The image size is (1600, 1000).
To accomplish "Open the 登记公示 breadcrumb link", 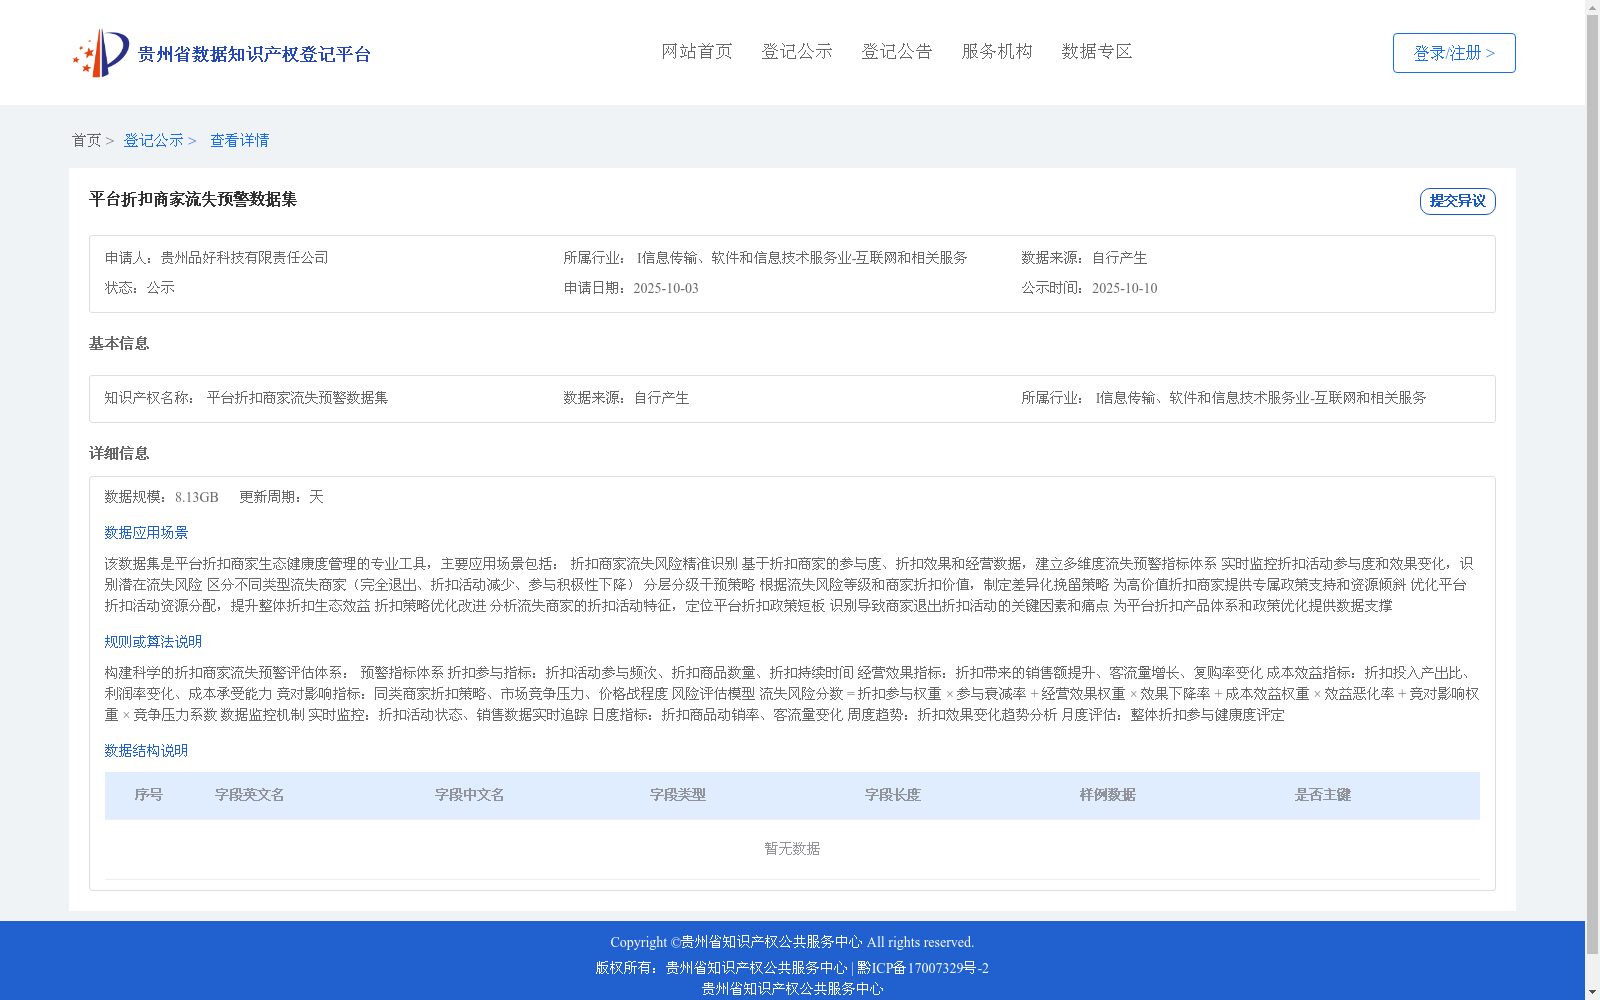I will click(153, 140).
